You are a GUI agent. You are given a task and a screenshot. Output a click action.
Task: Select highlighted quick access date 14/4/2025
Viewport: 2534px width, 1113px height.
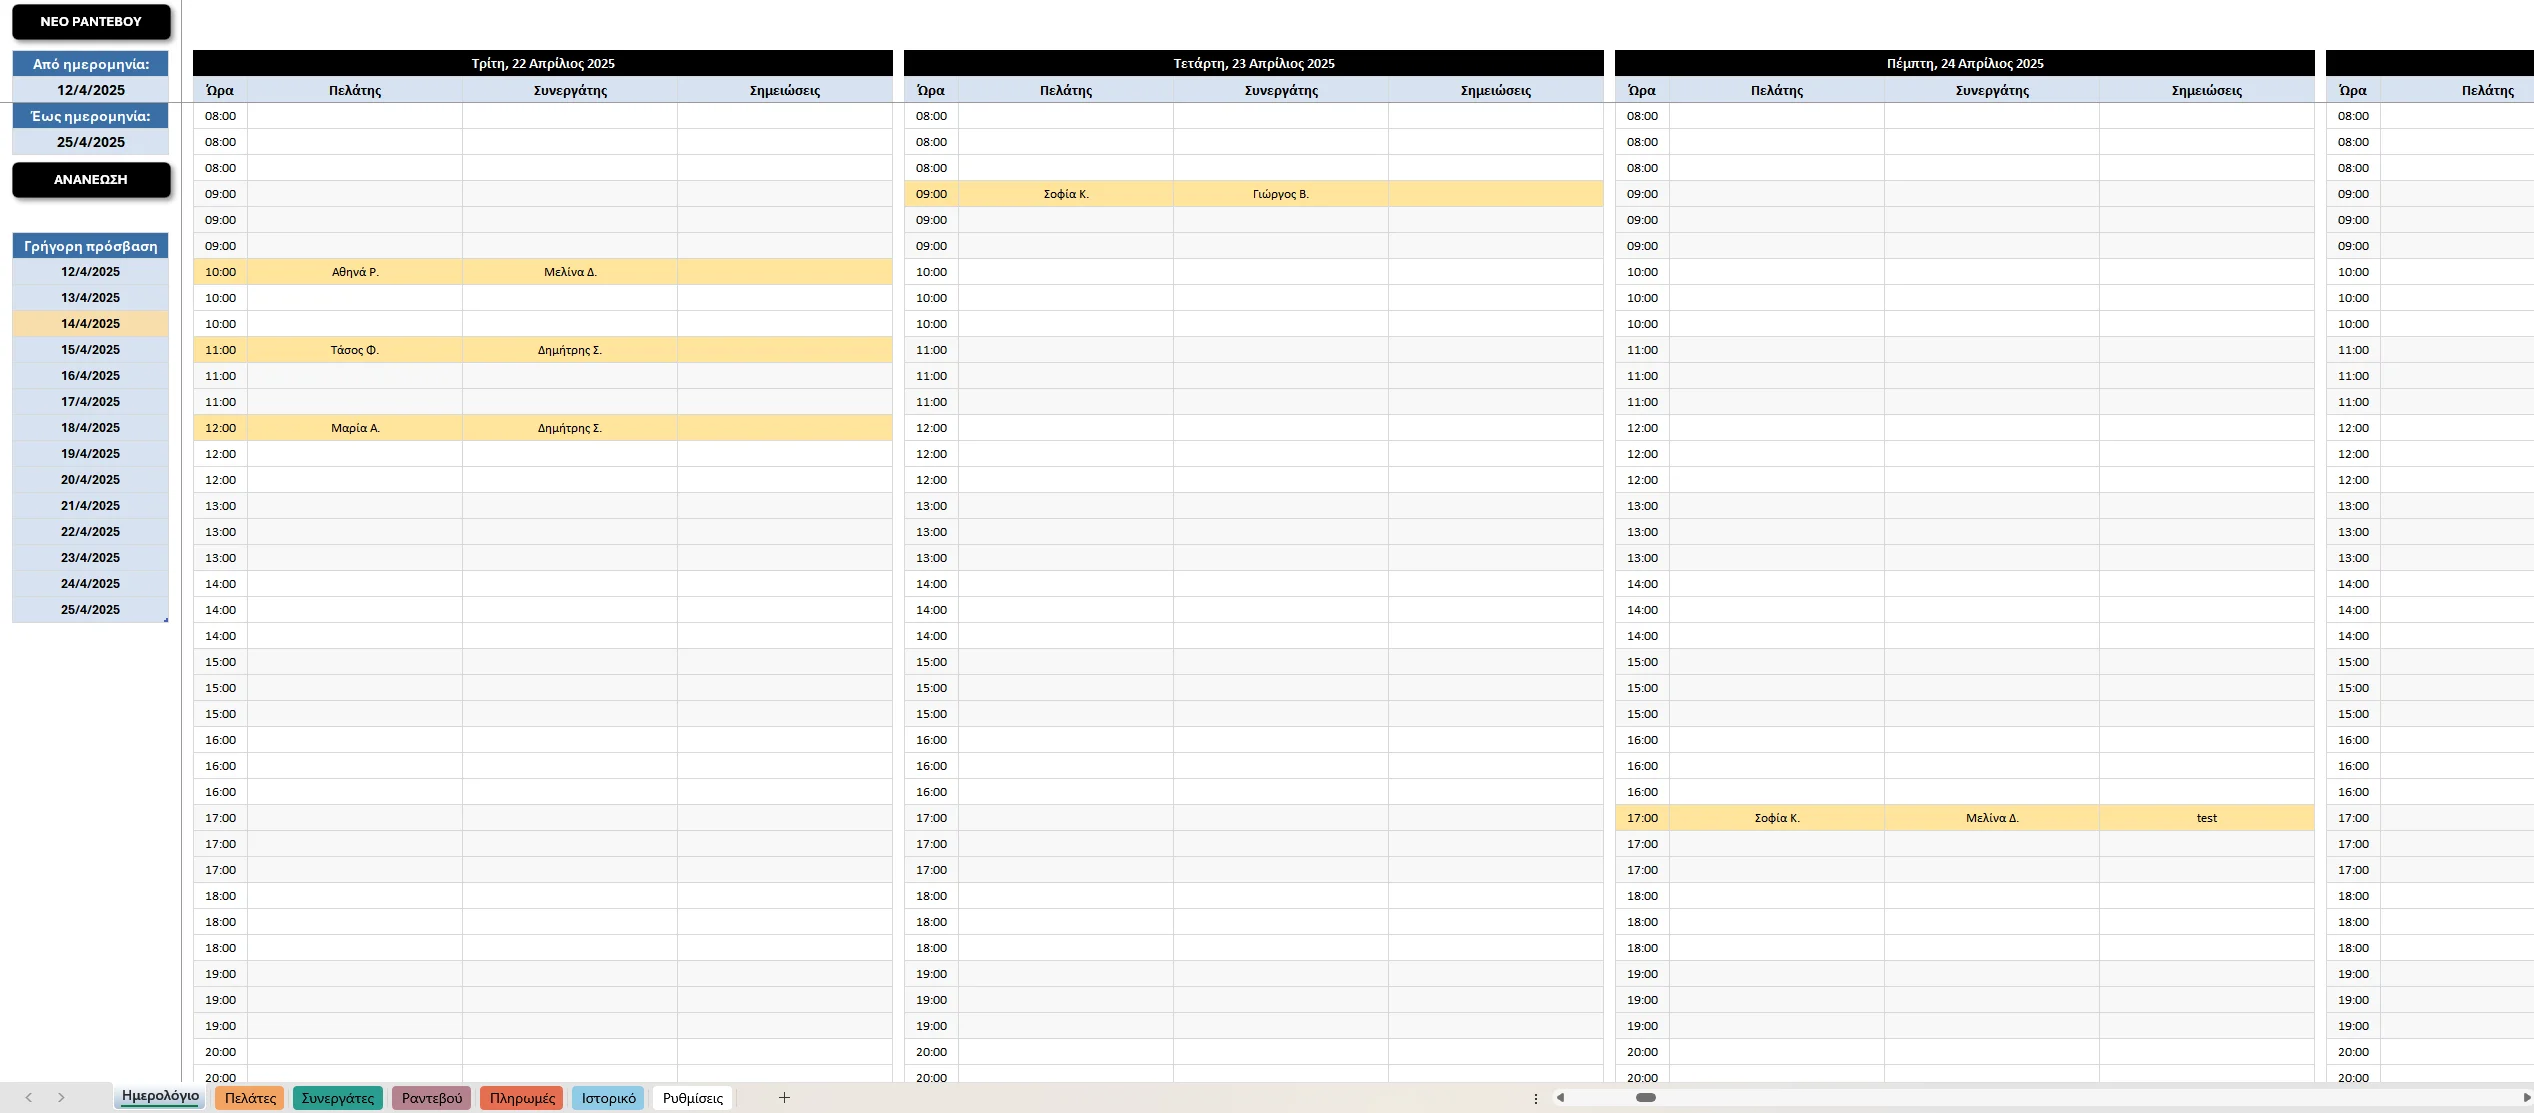pos(91,324)
